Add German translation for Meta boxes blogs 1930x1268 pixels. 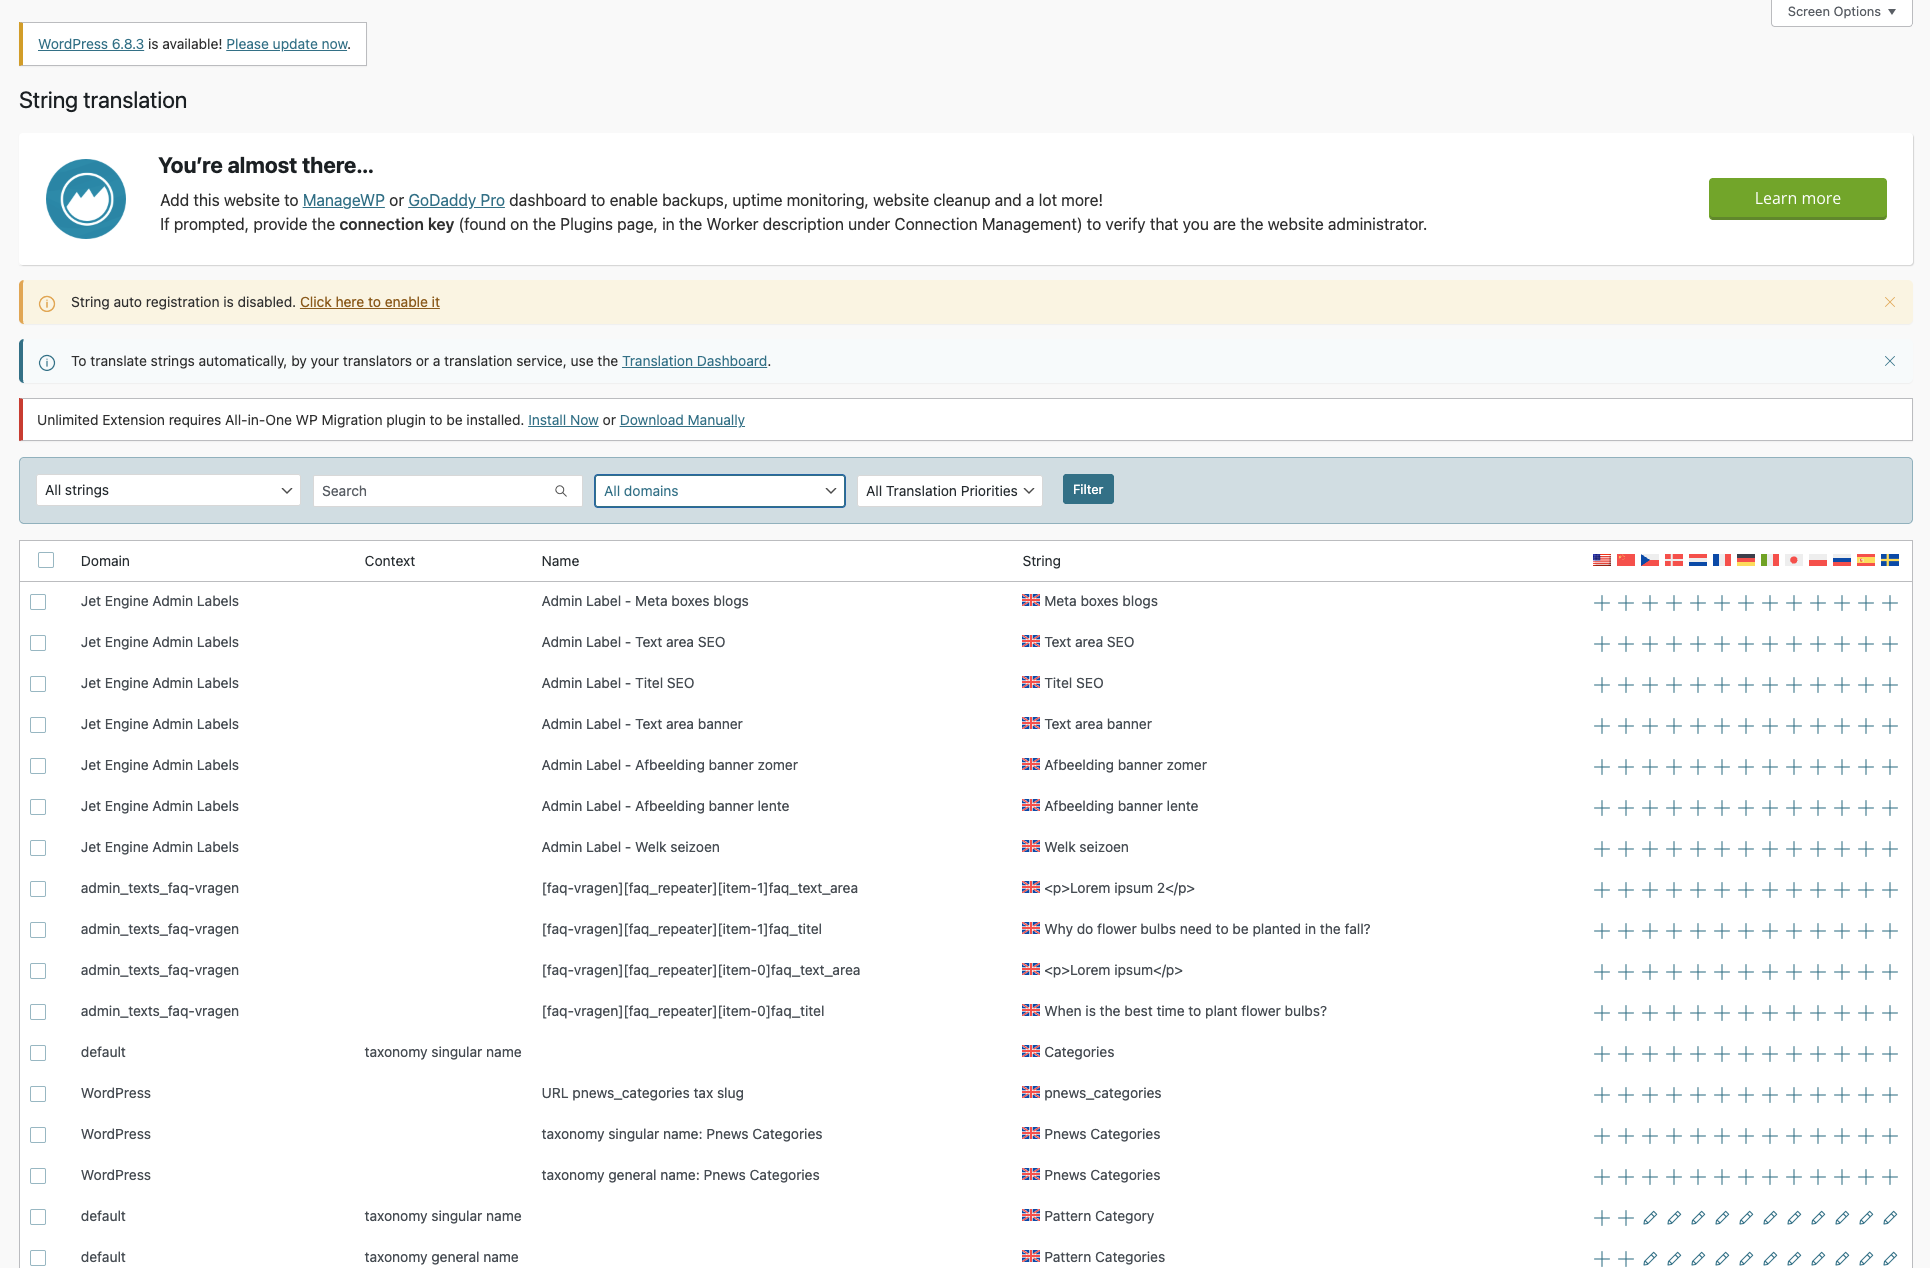[x=1745, y=603]
